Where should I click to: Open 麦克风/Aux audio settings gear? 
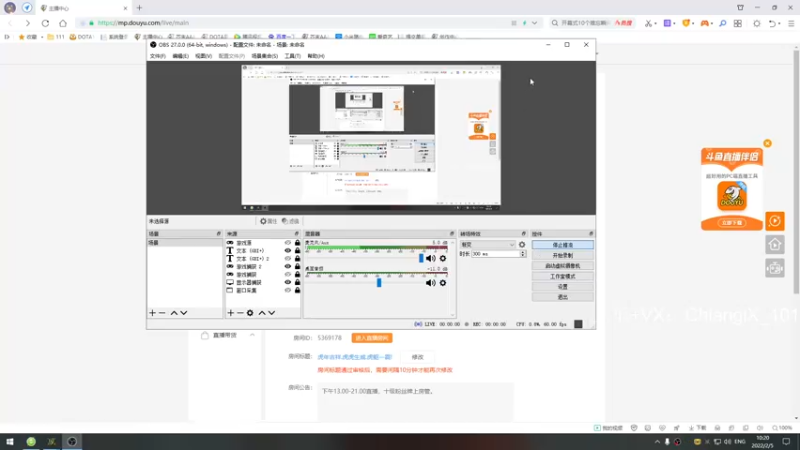click(443, 258)
